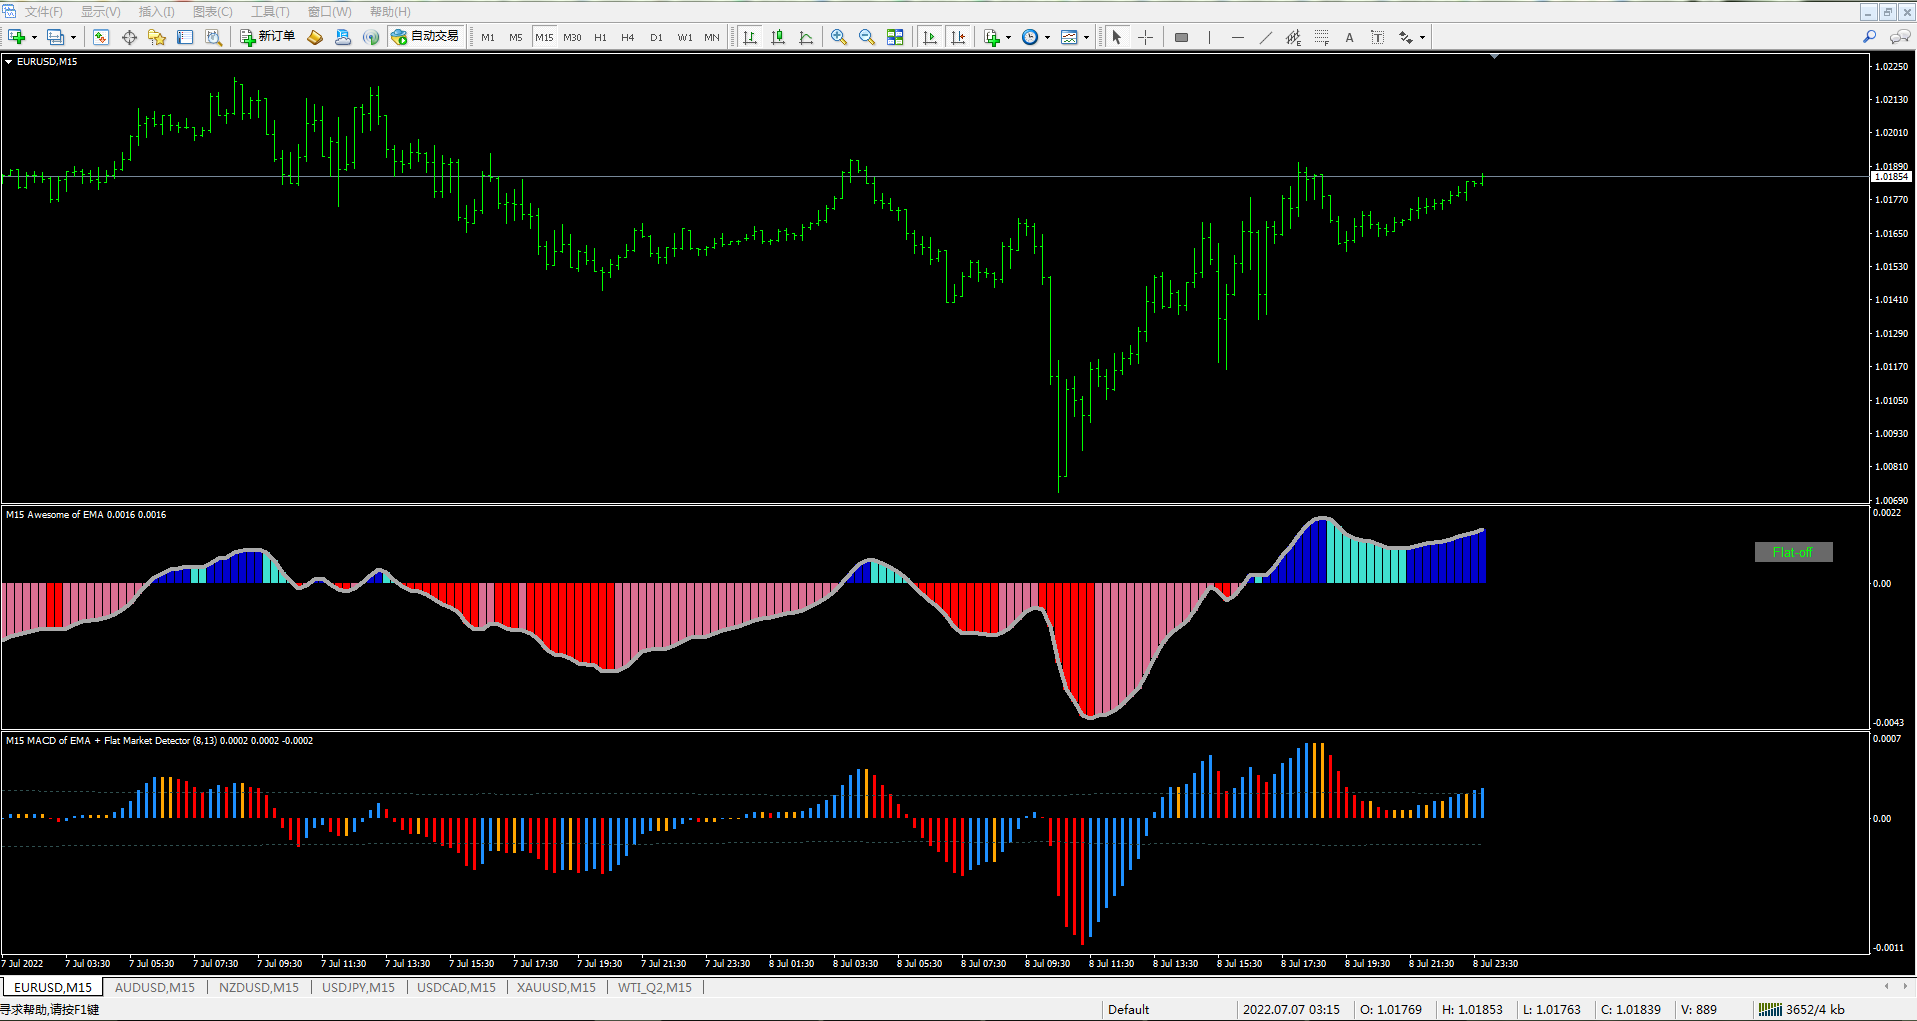Toggle Chart Shift in toolbar
This screenshot has height=1021, width=1917.
(957, 37)
